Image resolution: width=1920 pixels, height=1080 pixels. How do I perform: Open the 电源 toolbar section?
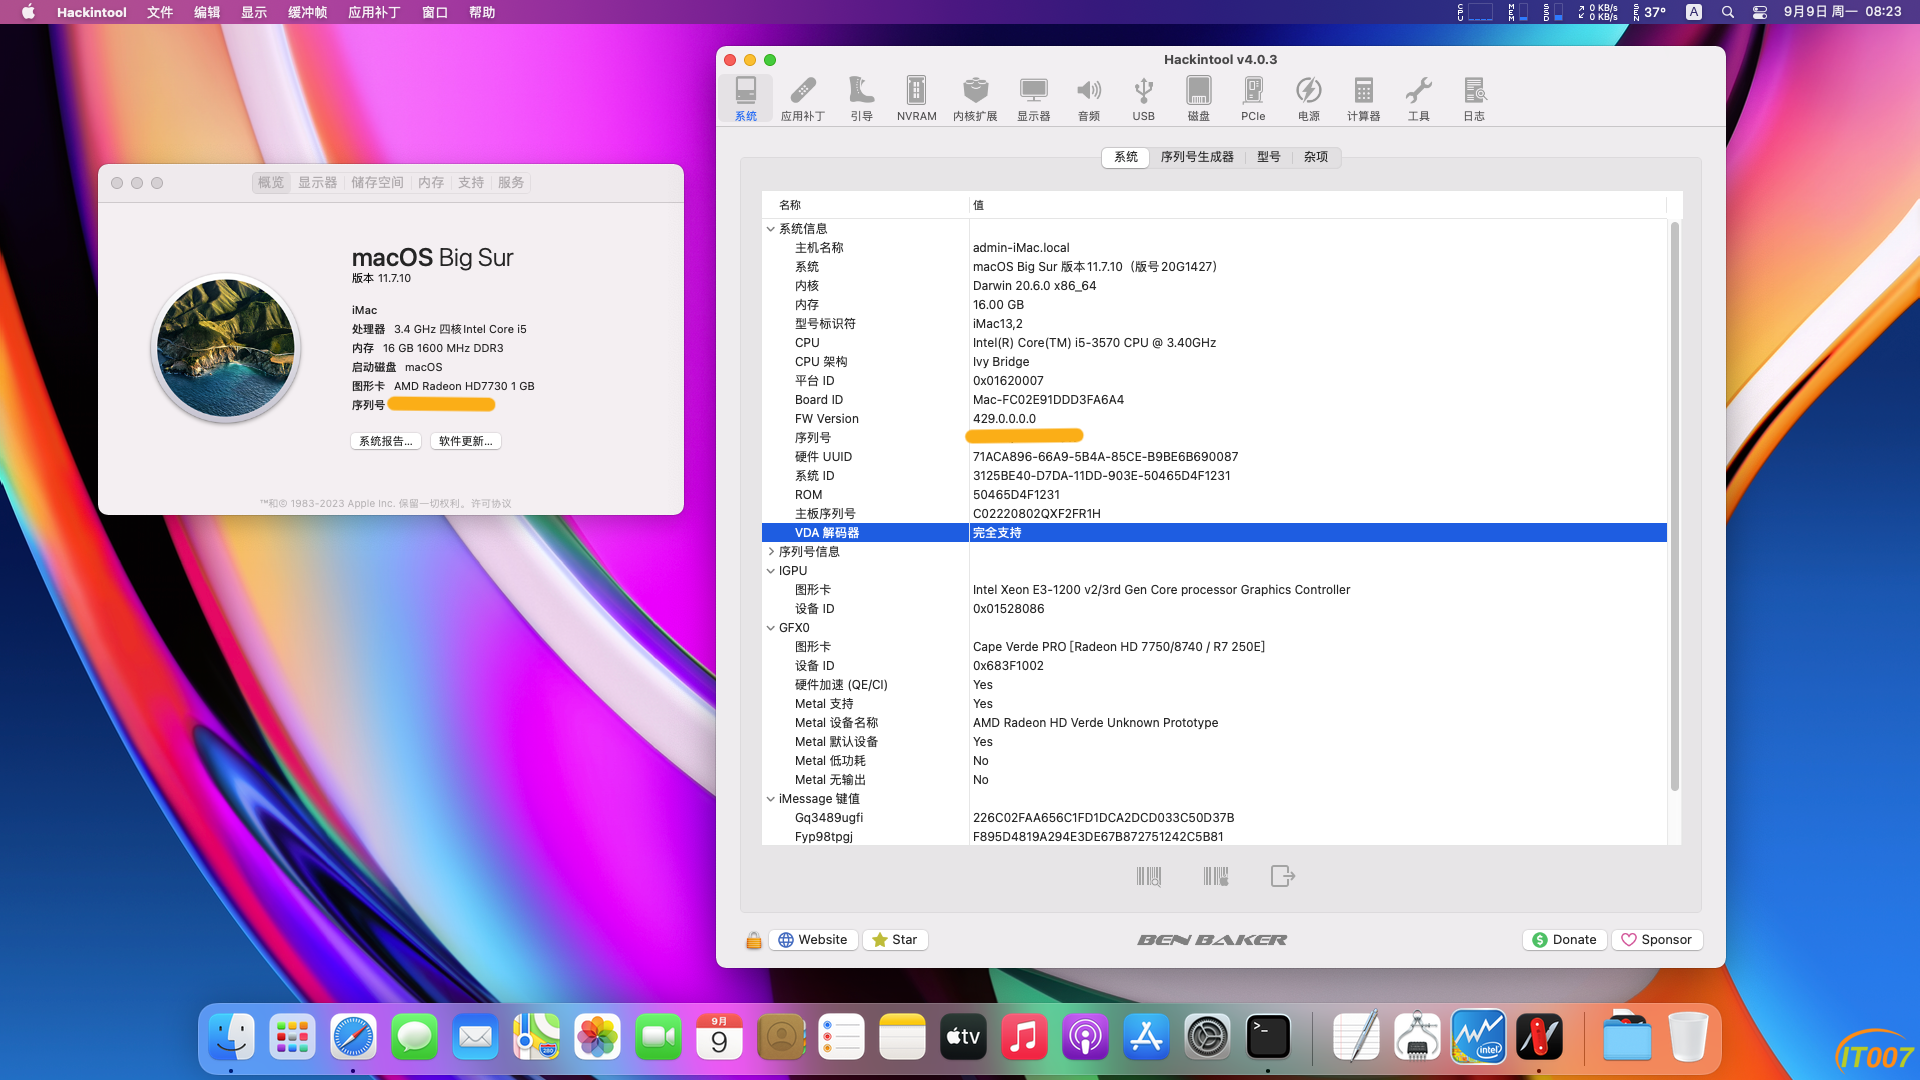(1308, 98)
